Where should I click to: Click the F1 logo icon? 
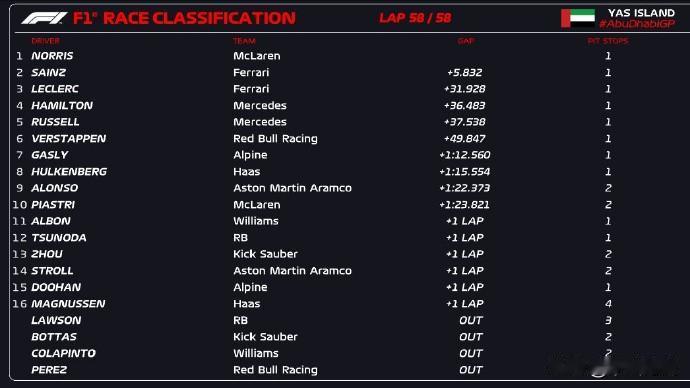44,18
